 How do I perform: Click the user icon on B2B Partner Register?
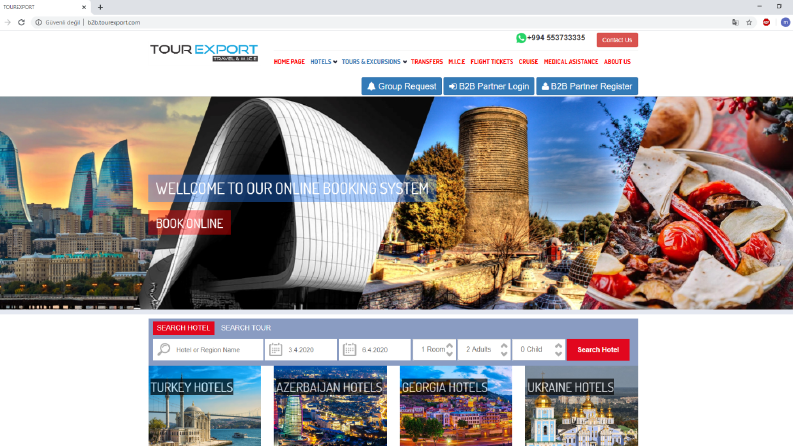coord(545,86)
